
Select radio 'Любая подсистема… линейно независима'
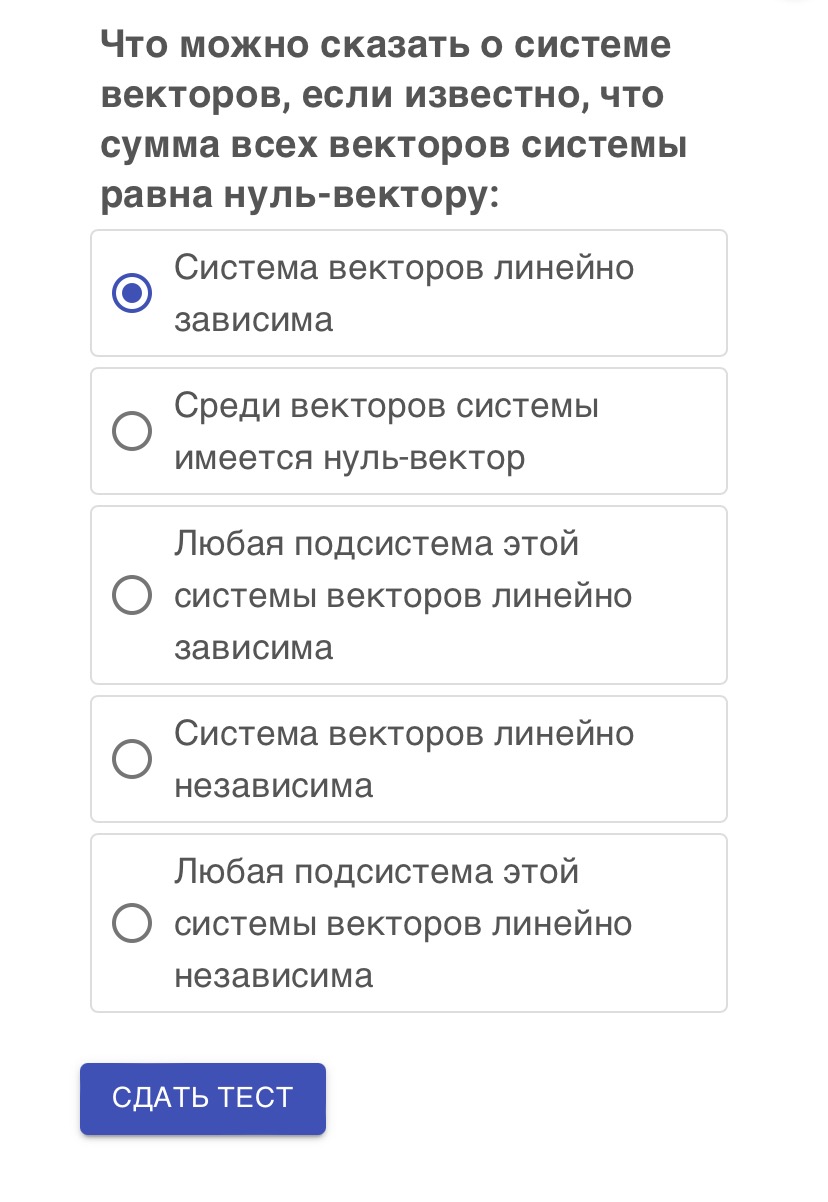(132, 923)
